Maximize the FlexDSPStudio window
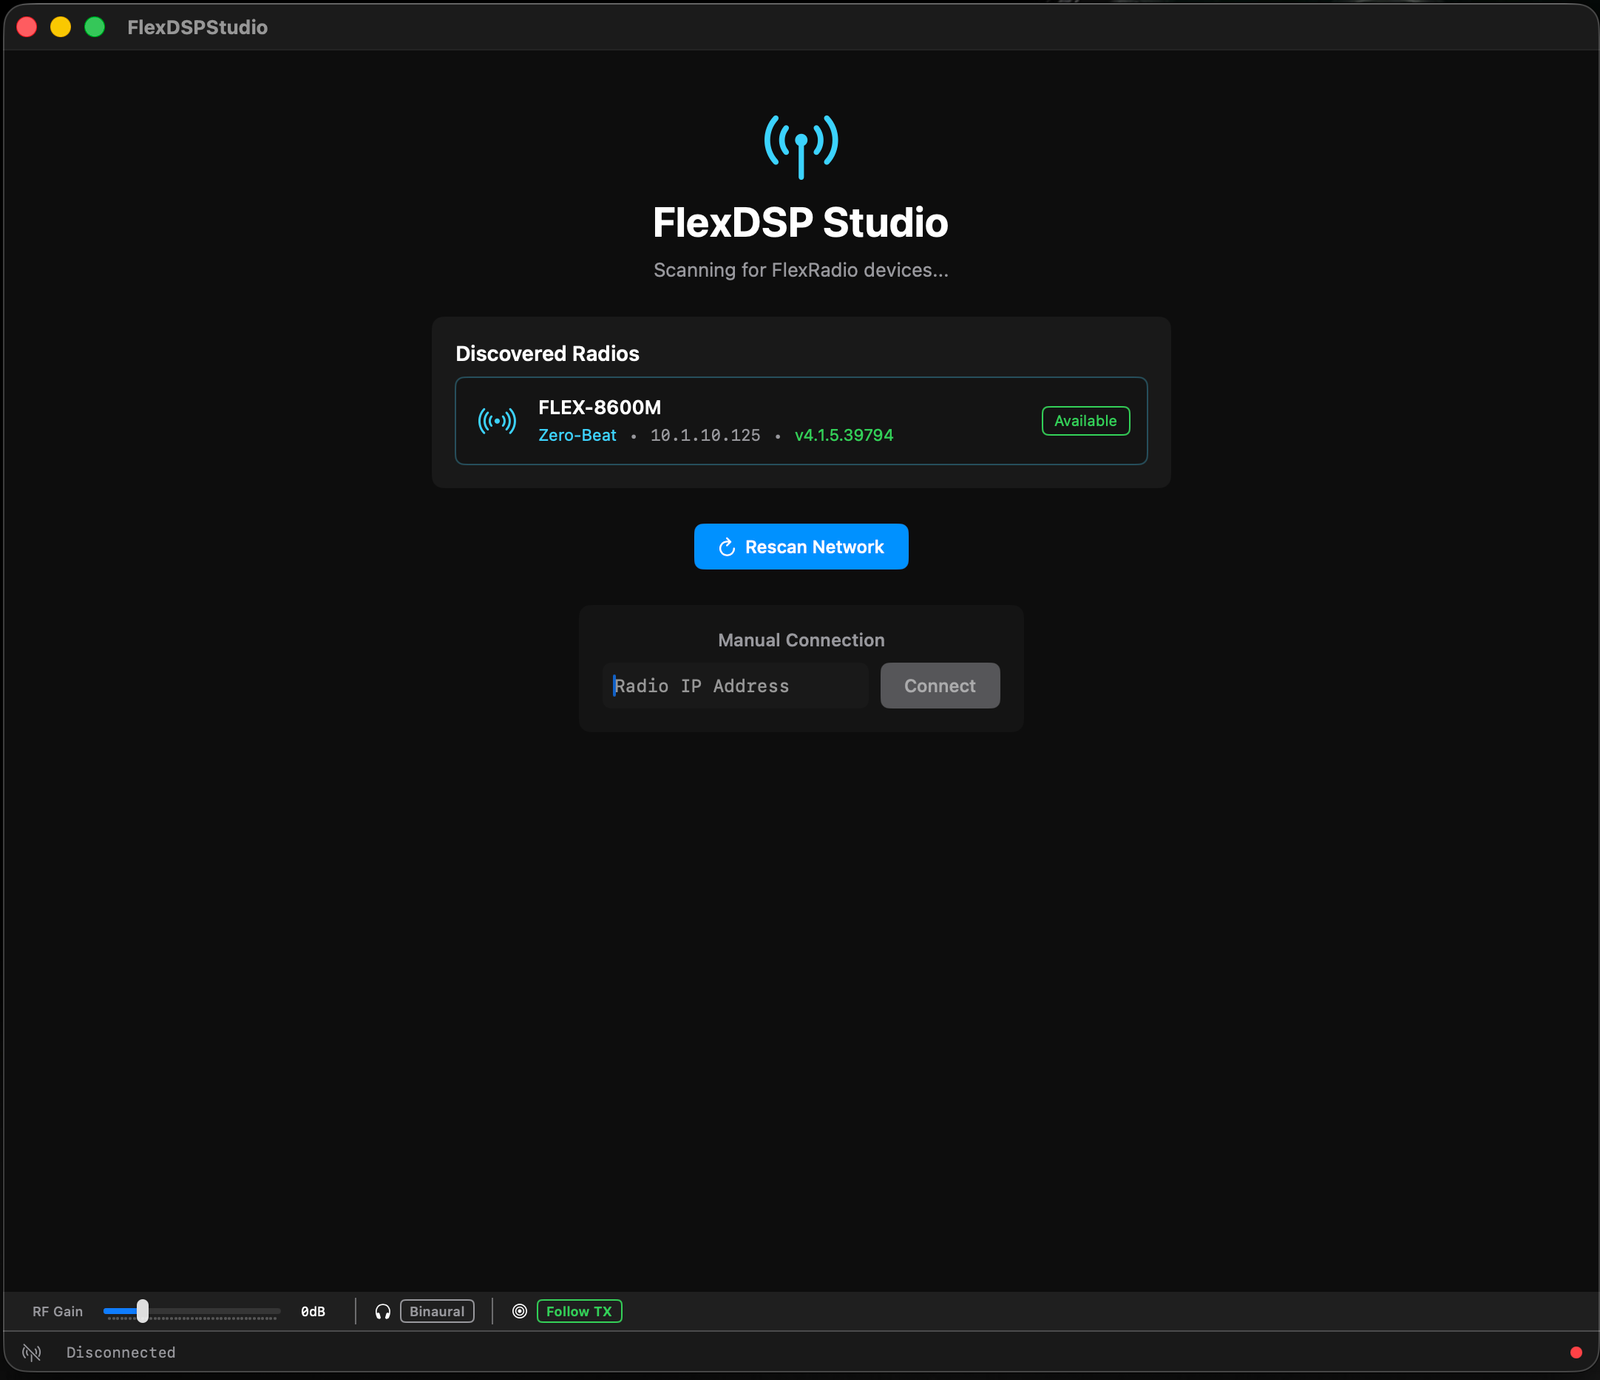This screenshot has width=1600, height=1380. point(95,27)
